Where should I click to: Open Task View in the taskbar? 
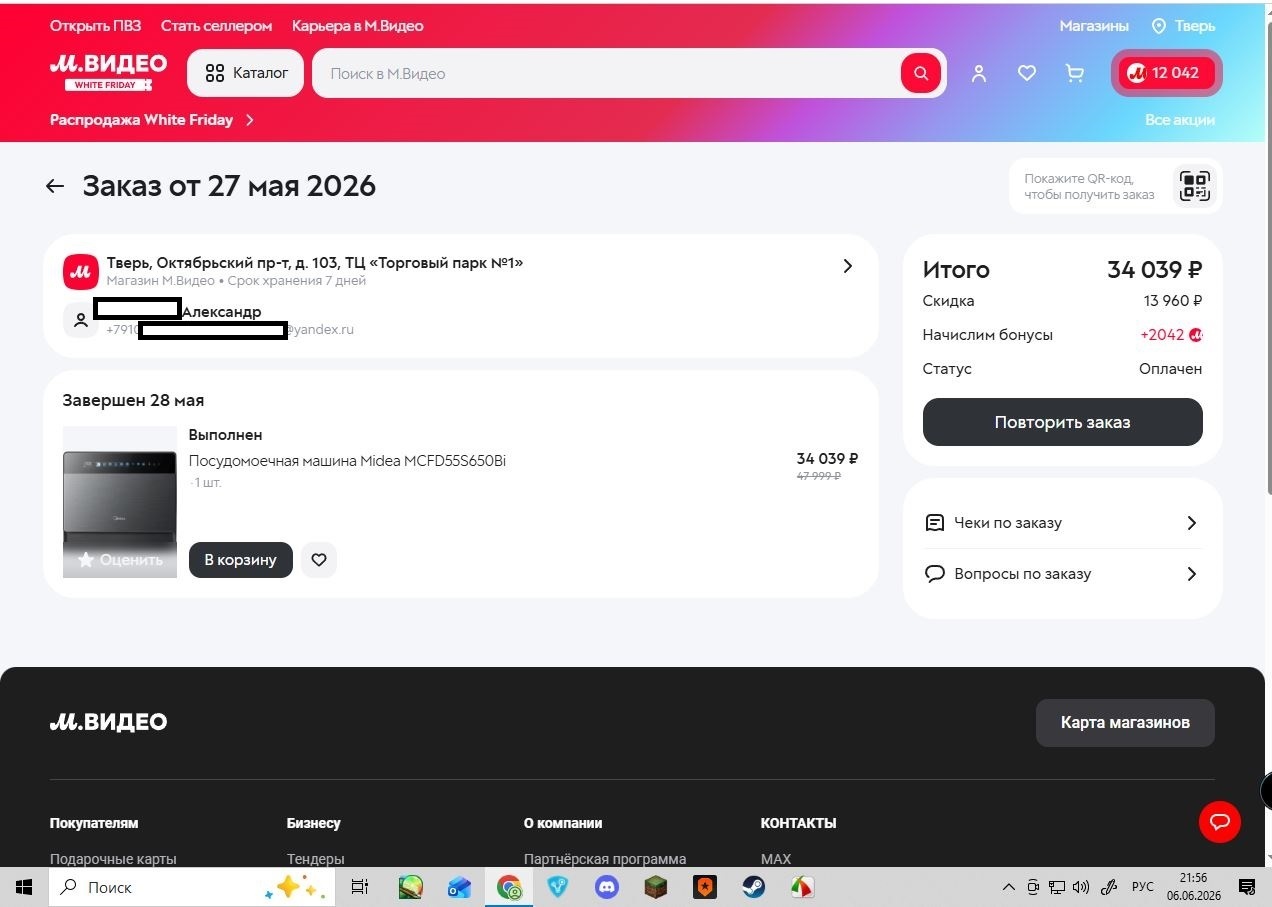(x=360, y=887)
